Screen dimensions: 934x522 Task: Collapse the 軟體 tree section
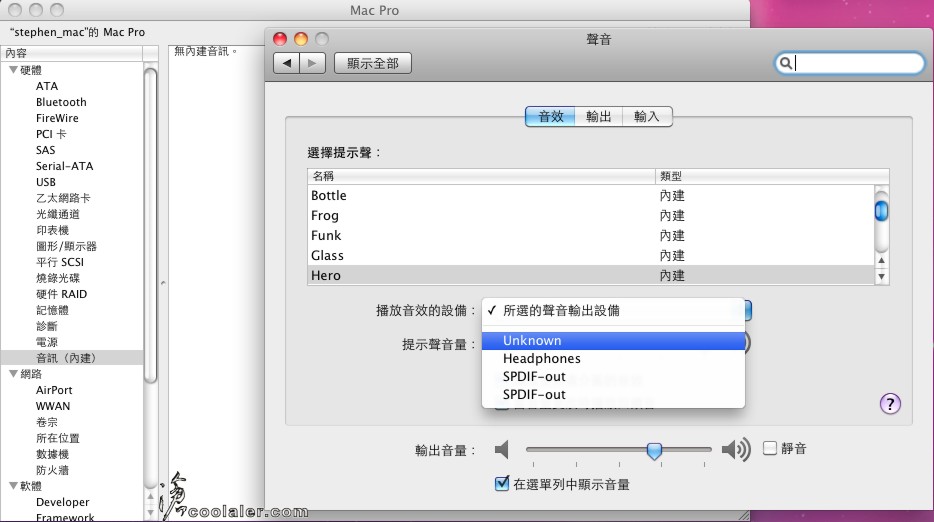pos(13,486)
